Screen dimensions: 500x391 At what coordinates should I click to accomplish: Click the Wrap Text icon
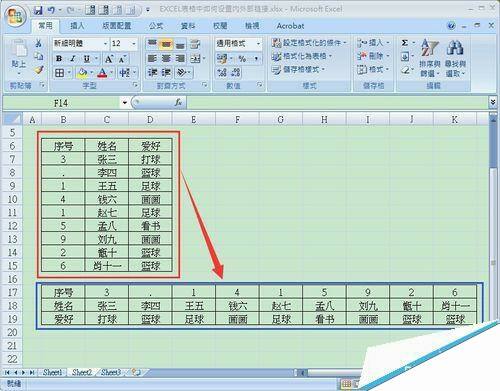point(195,44)
